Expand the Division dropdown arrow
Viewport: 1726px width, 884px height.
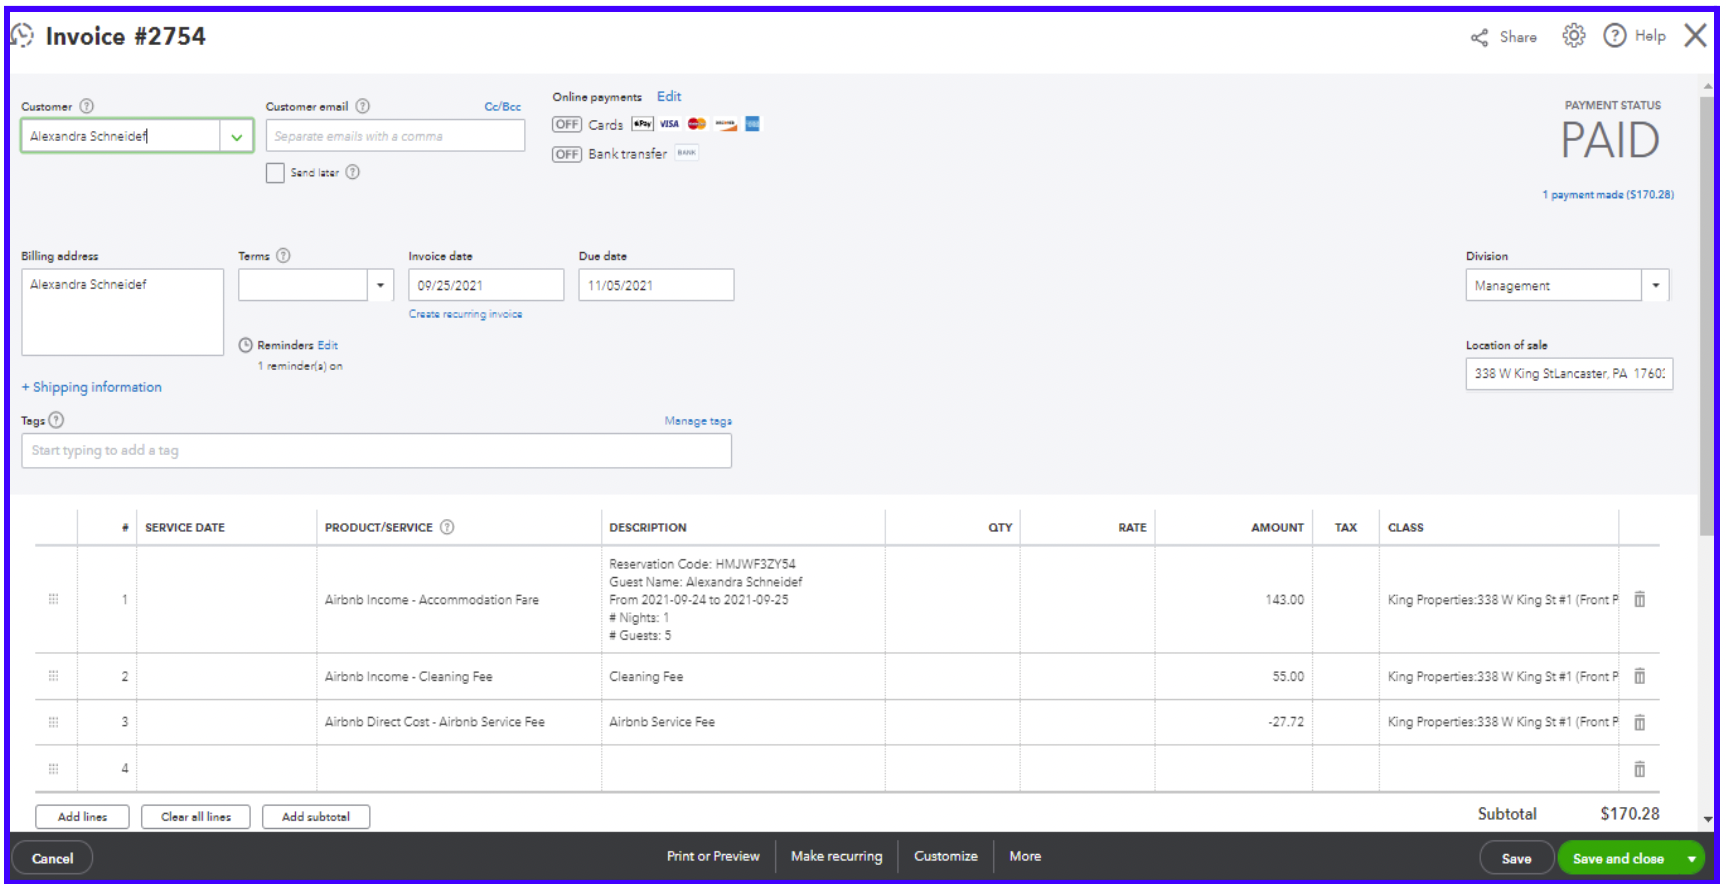1655,286
